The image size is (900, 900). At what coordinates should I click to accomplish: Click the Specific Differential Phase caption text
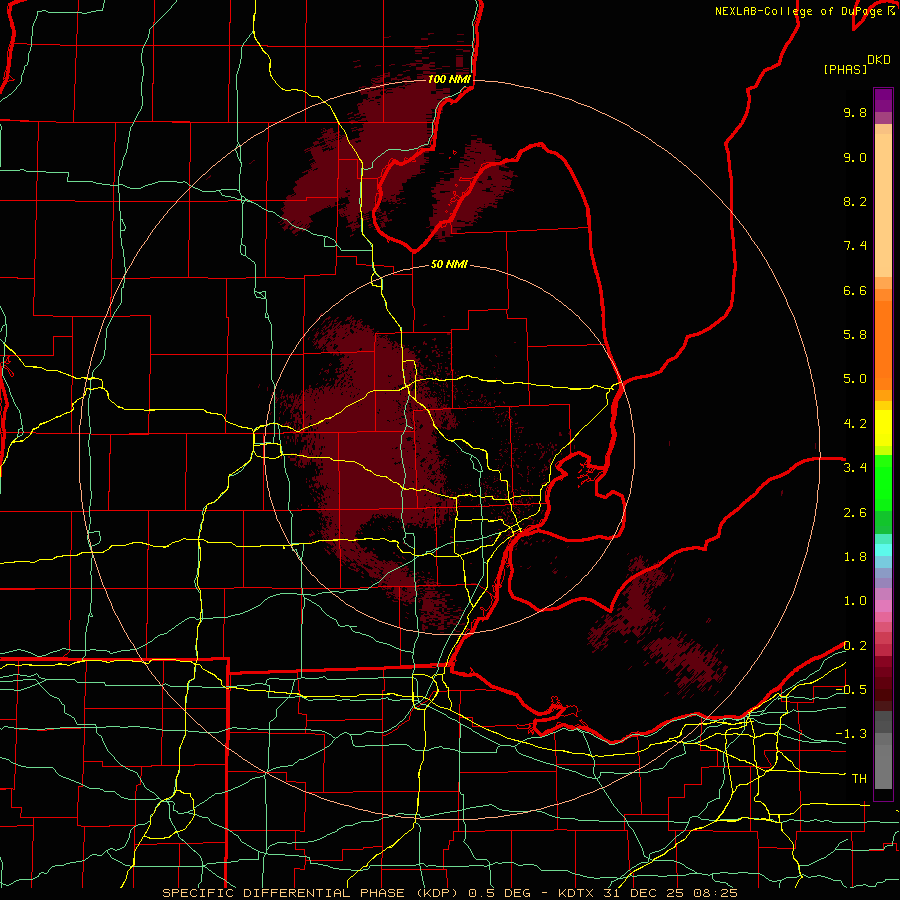(450, 893)
